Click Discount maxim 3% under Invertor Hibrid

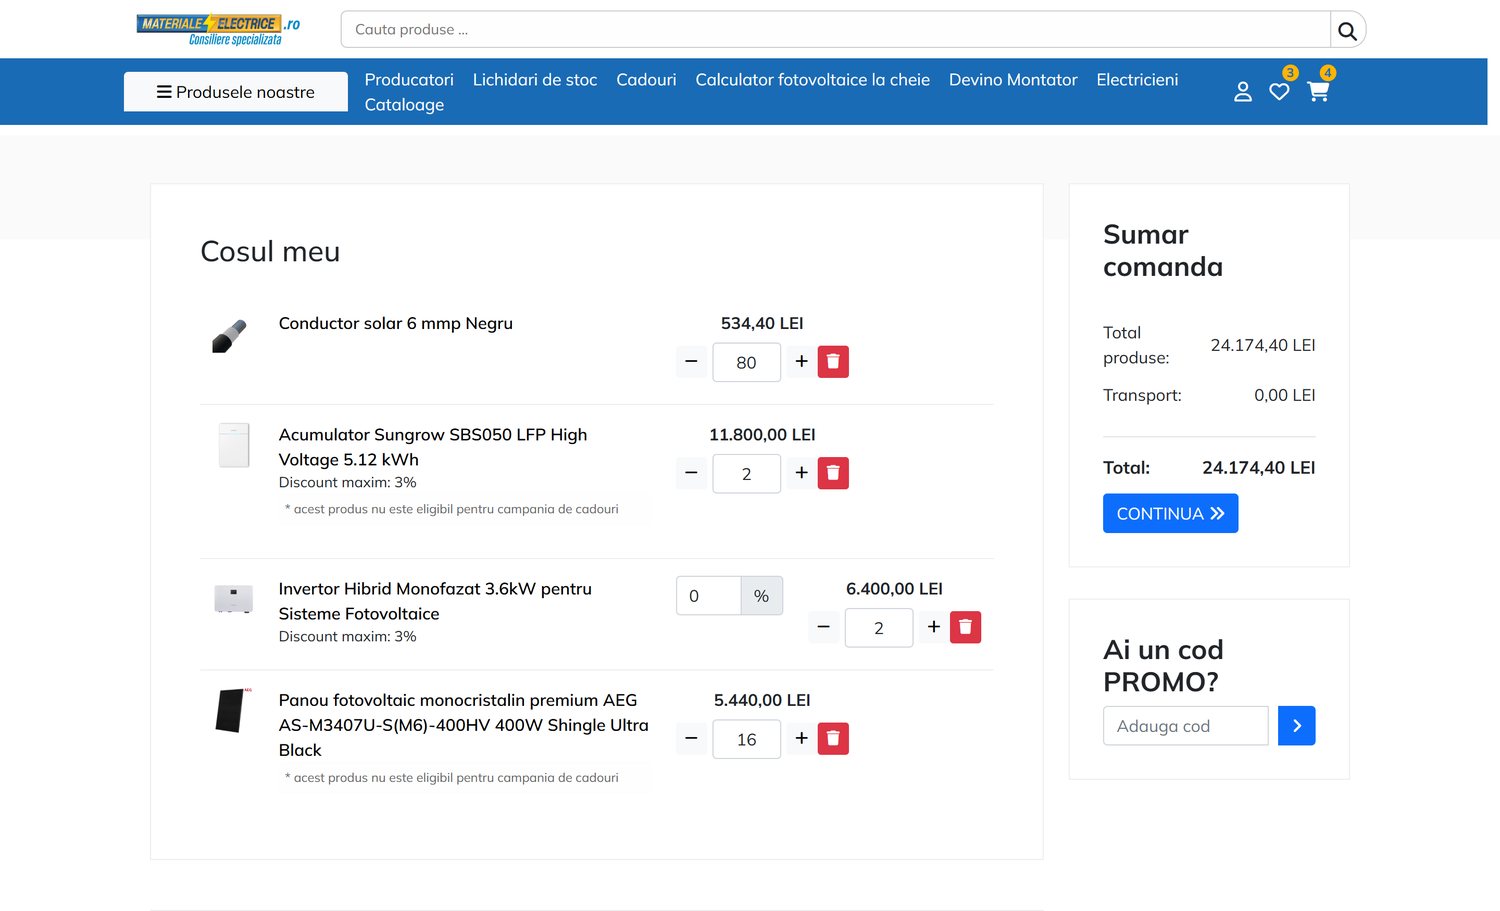[x=348, y=636]
